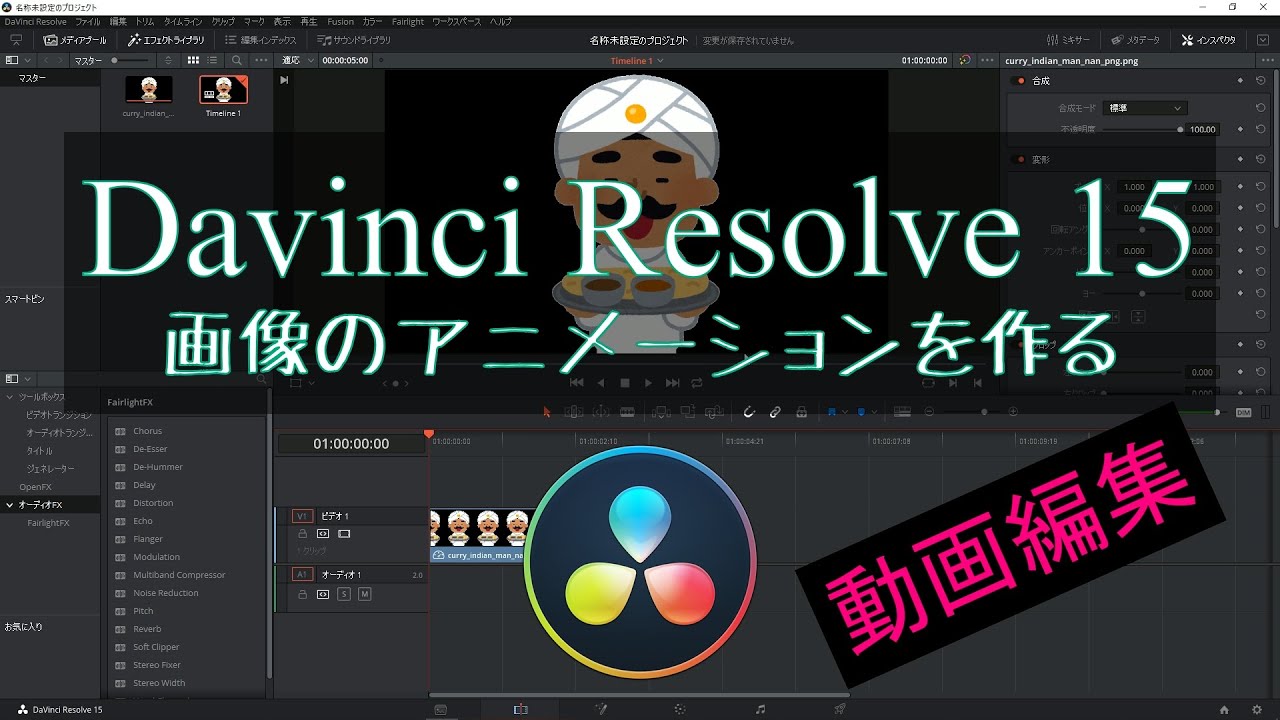Select the Chorus effect
The width and height of the screenshot is (1280, 720).
[x=147, y=431]
